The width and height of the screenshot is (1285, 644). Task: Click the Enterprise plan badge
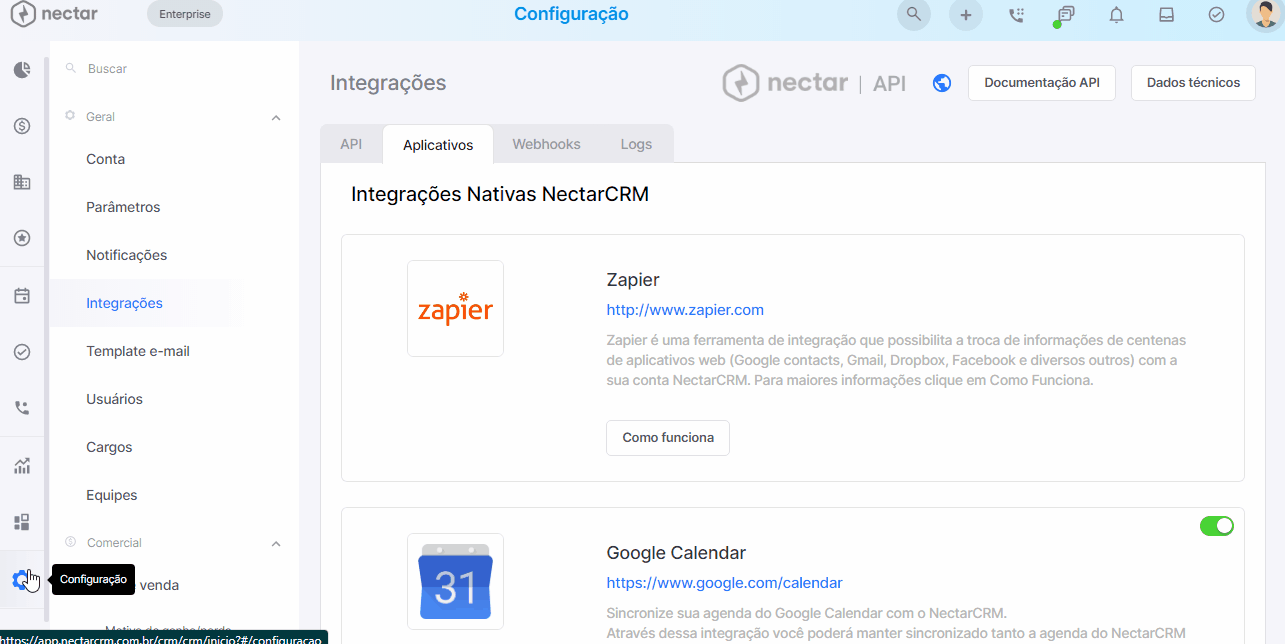click(x=185, y=14)
